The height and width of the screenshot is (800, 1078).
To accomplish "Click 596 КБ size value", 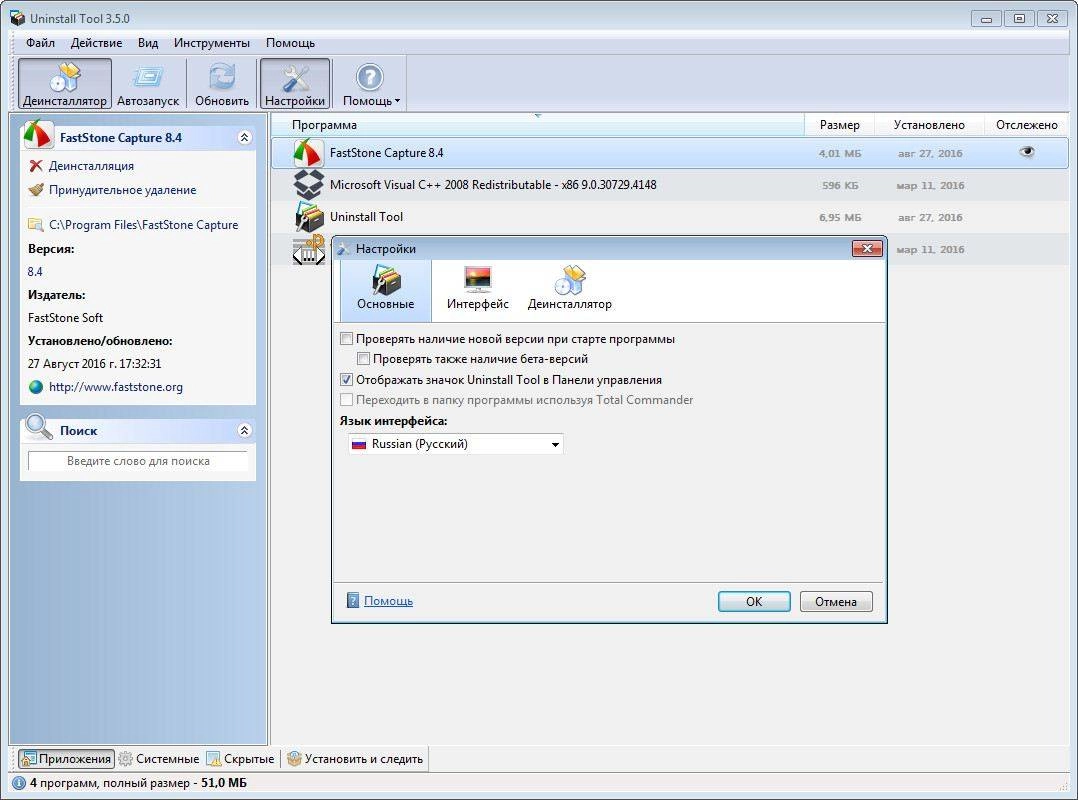I will click(x=839, y=186).
